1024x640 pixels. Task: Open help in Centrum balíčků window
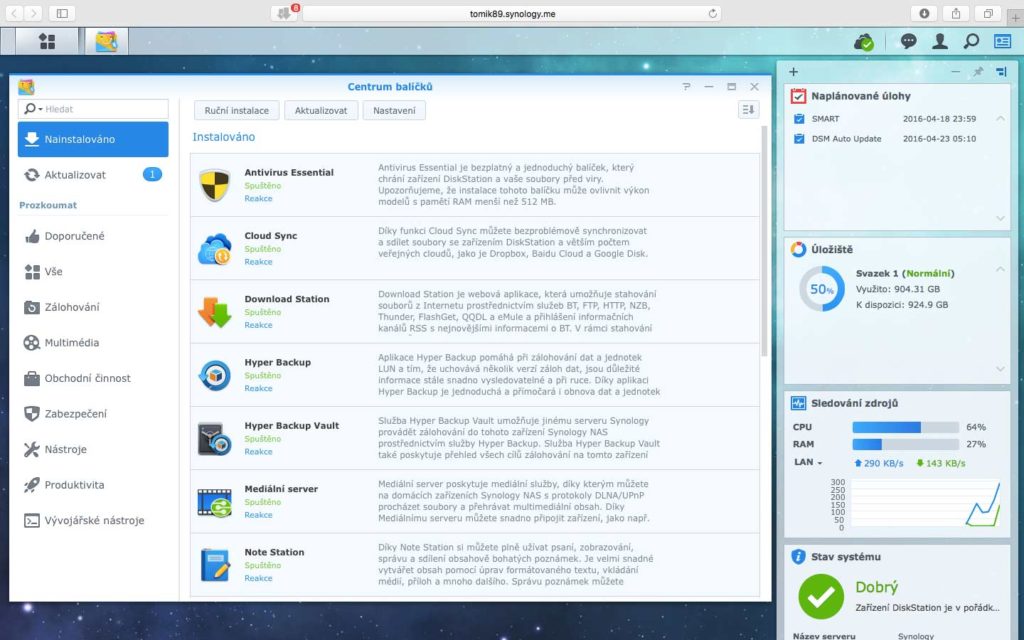[686, 86]
